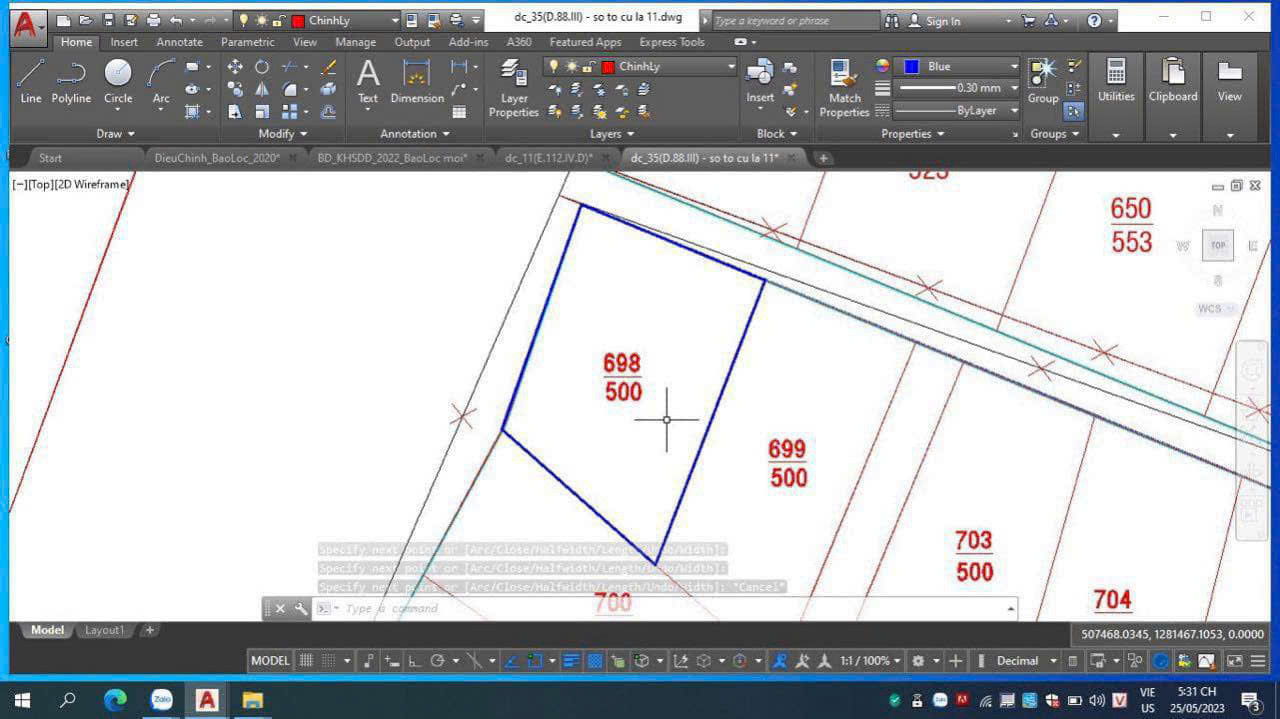The image size is (1280, 719).
Task: Toggle lineweight display in status bar
Action: [x=571, y=661]
